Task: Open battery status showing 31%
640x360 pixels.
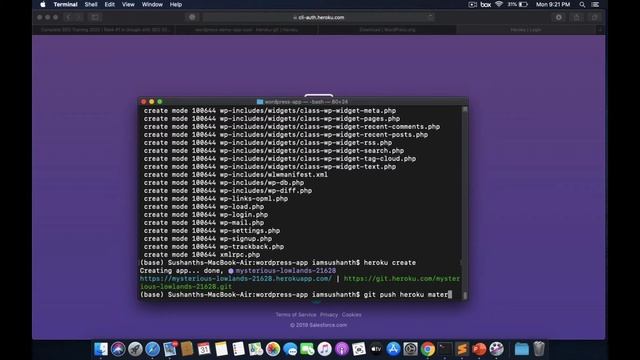Action: (518, 4)
